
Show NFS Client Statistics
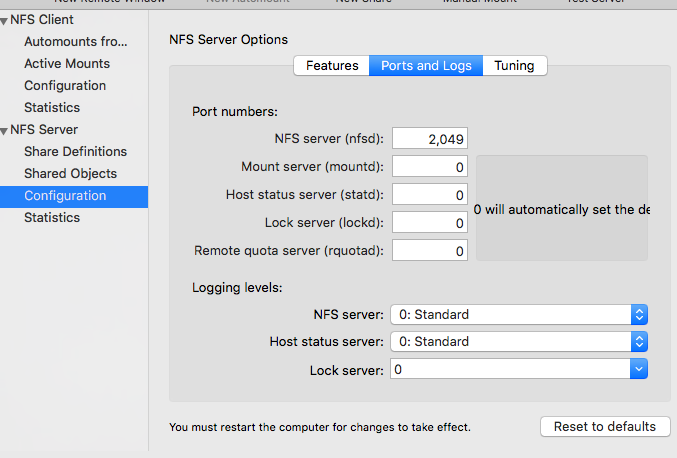[52, 107]
